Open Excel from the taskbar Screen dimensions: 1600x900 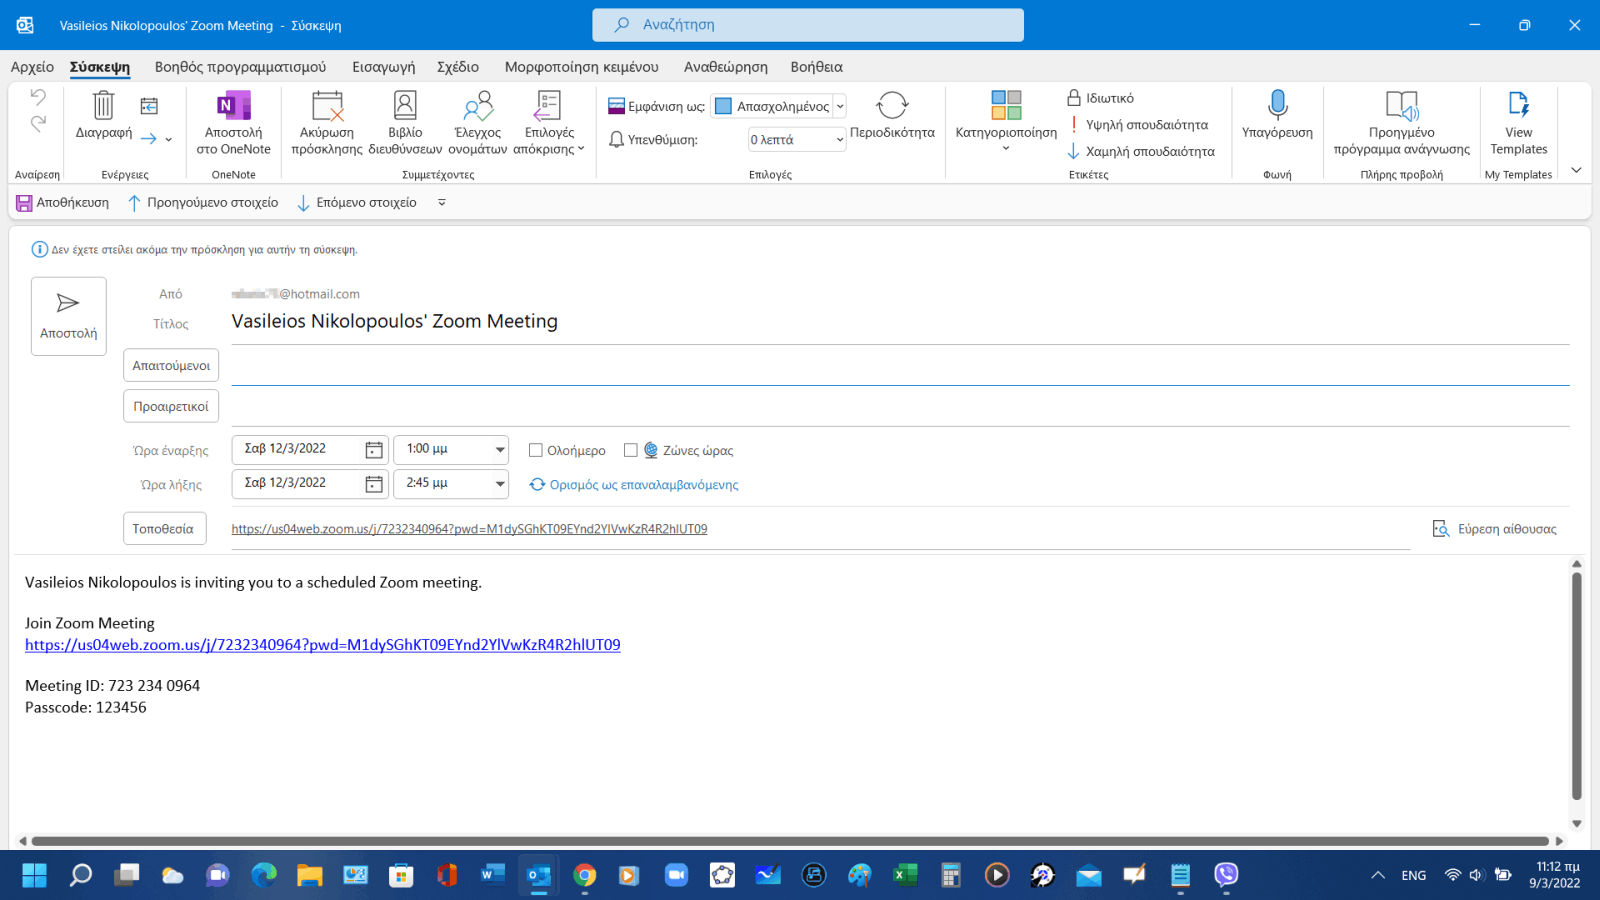click(x=905, y=875)
